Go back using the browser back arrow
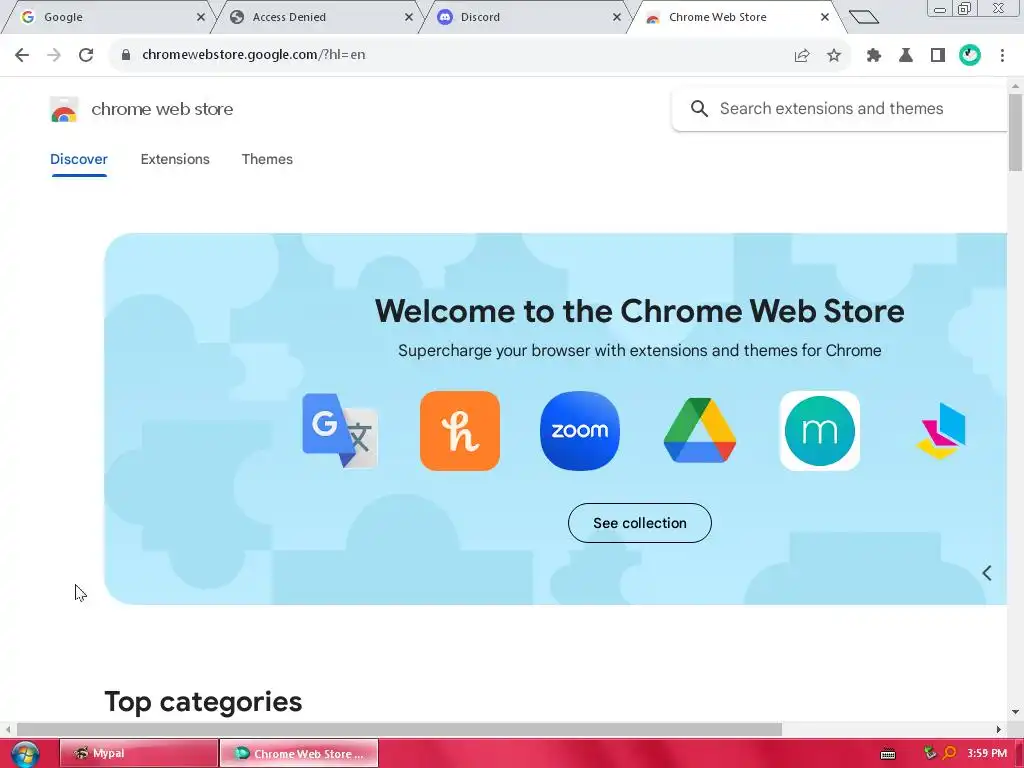Viewport: 1024px width, 768px height. [x=22, y=55]
